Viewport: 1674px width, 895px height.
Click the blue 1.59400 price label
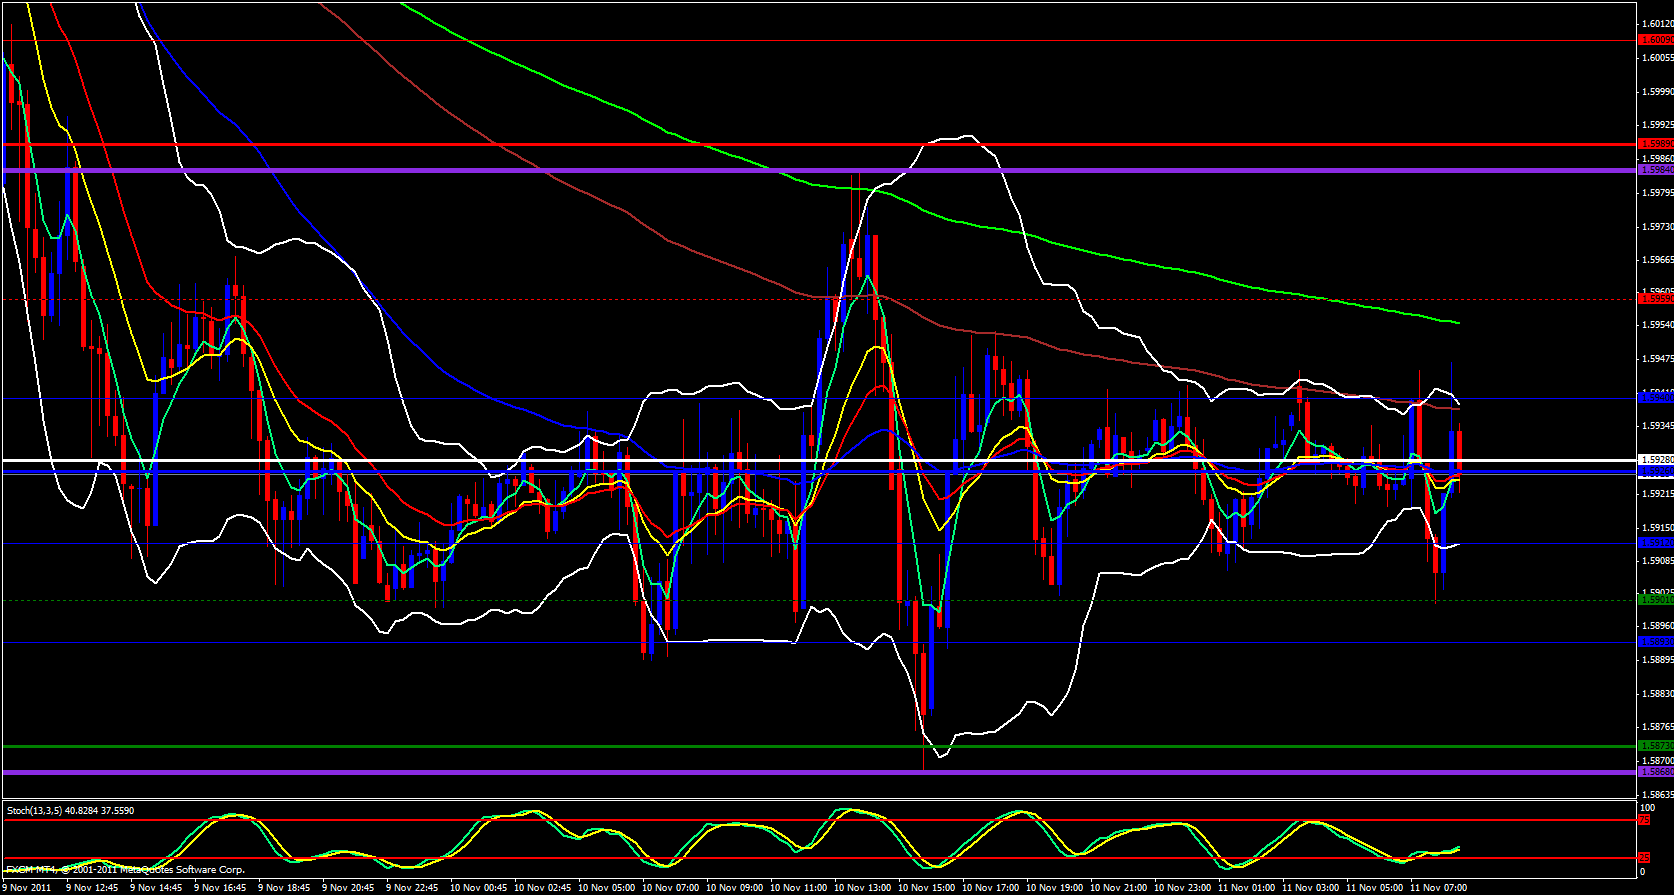click(1655, 398)
